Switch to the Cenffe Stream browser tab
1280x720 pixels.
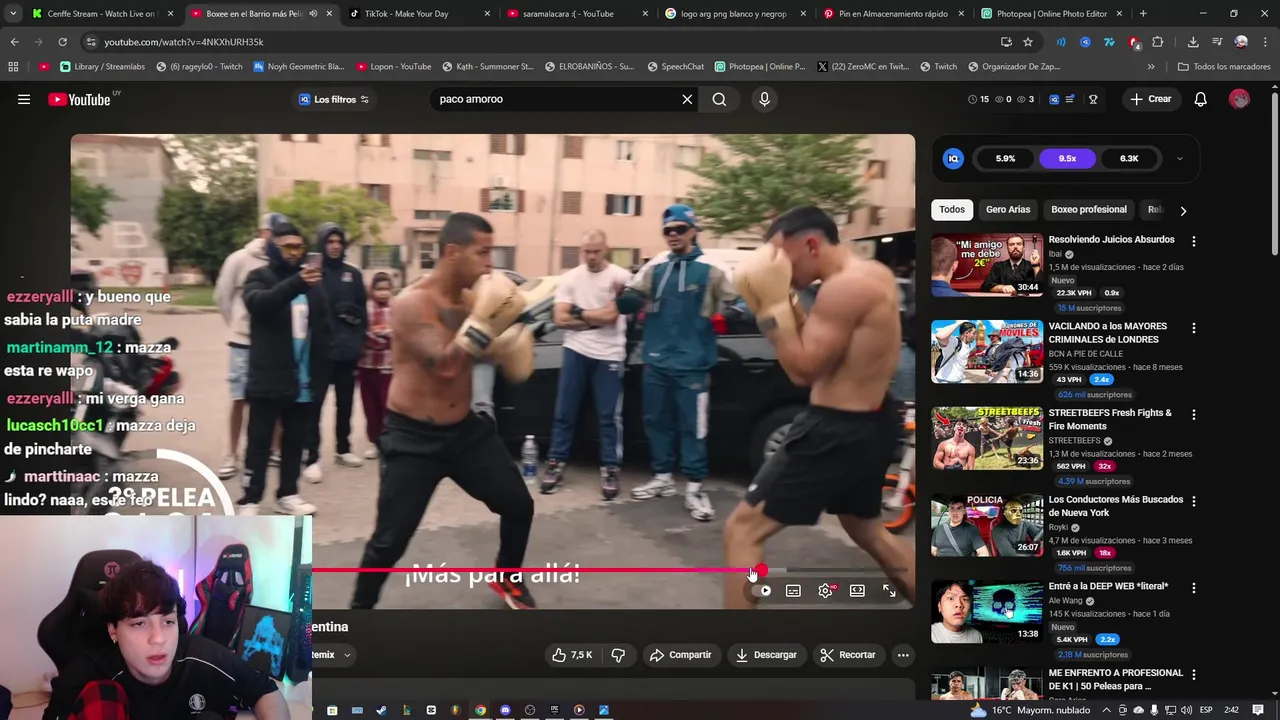101,14
